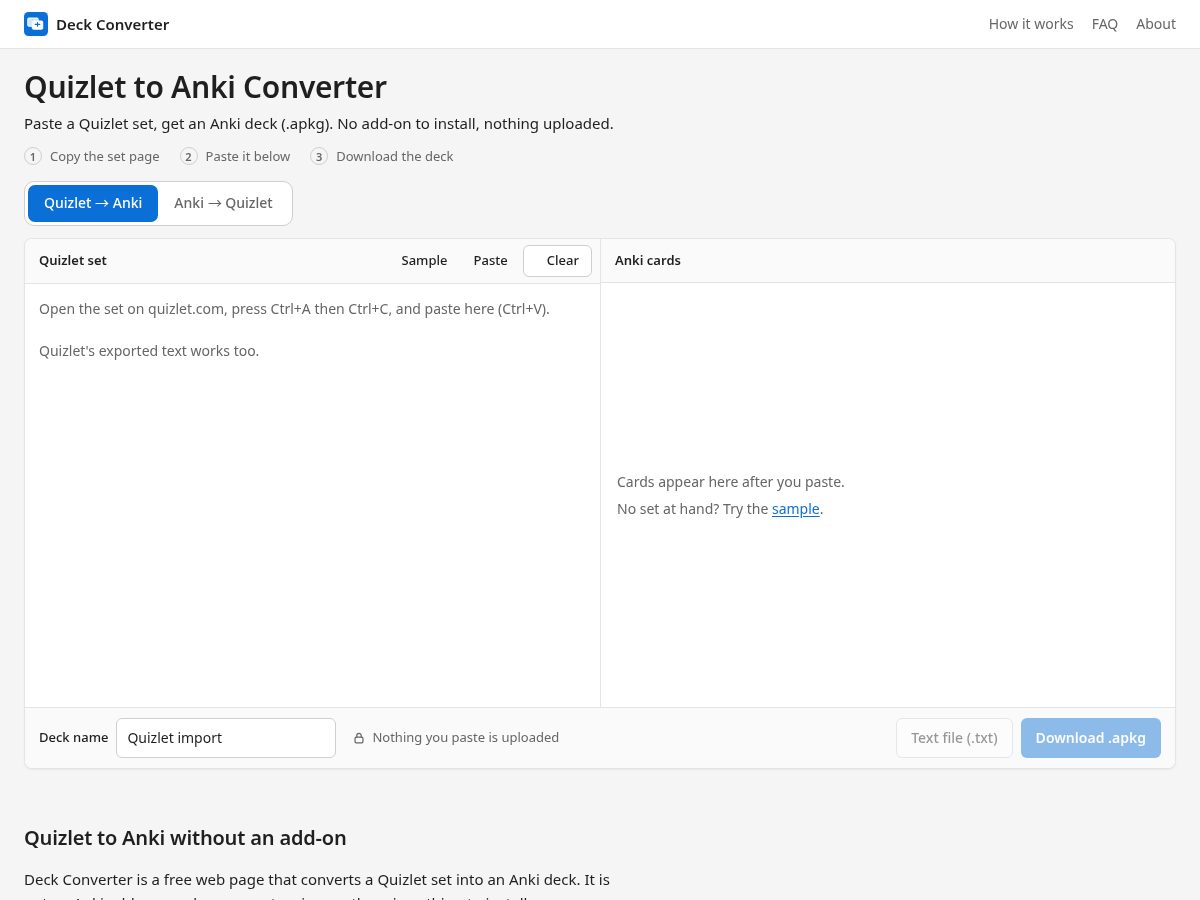Click the Paste button
Viewport: 1200px width, 900px height.
click(490, 260)
